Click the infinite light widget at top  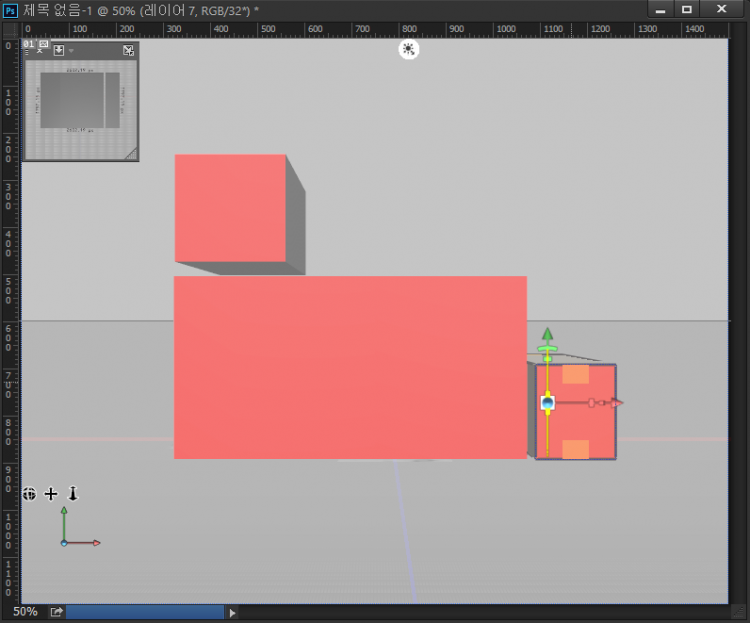pos(408,49)
